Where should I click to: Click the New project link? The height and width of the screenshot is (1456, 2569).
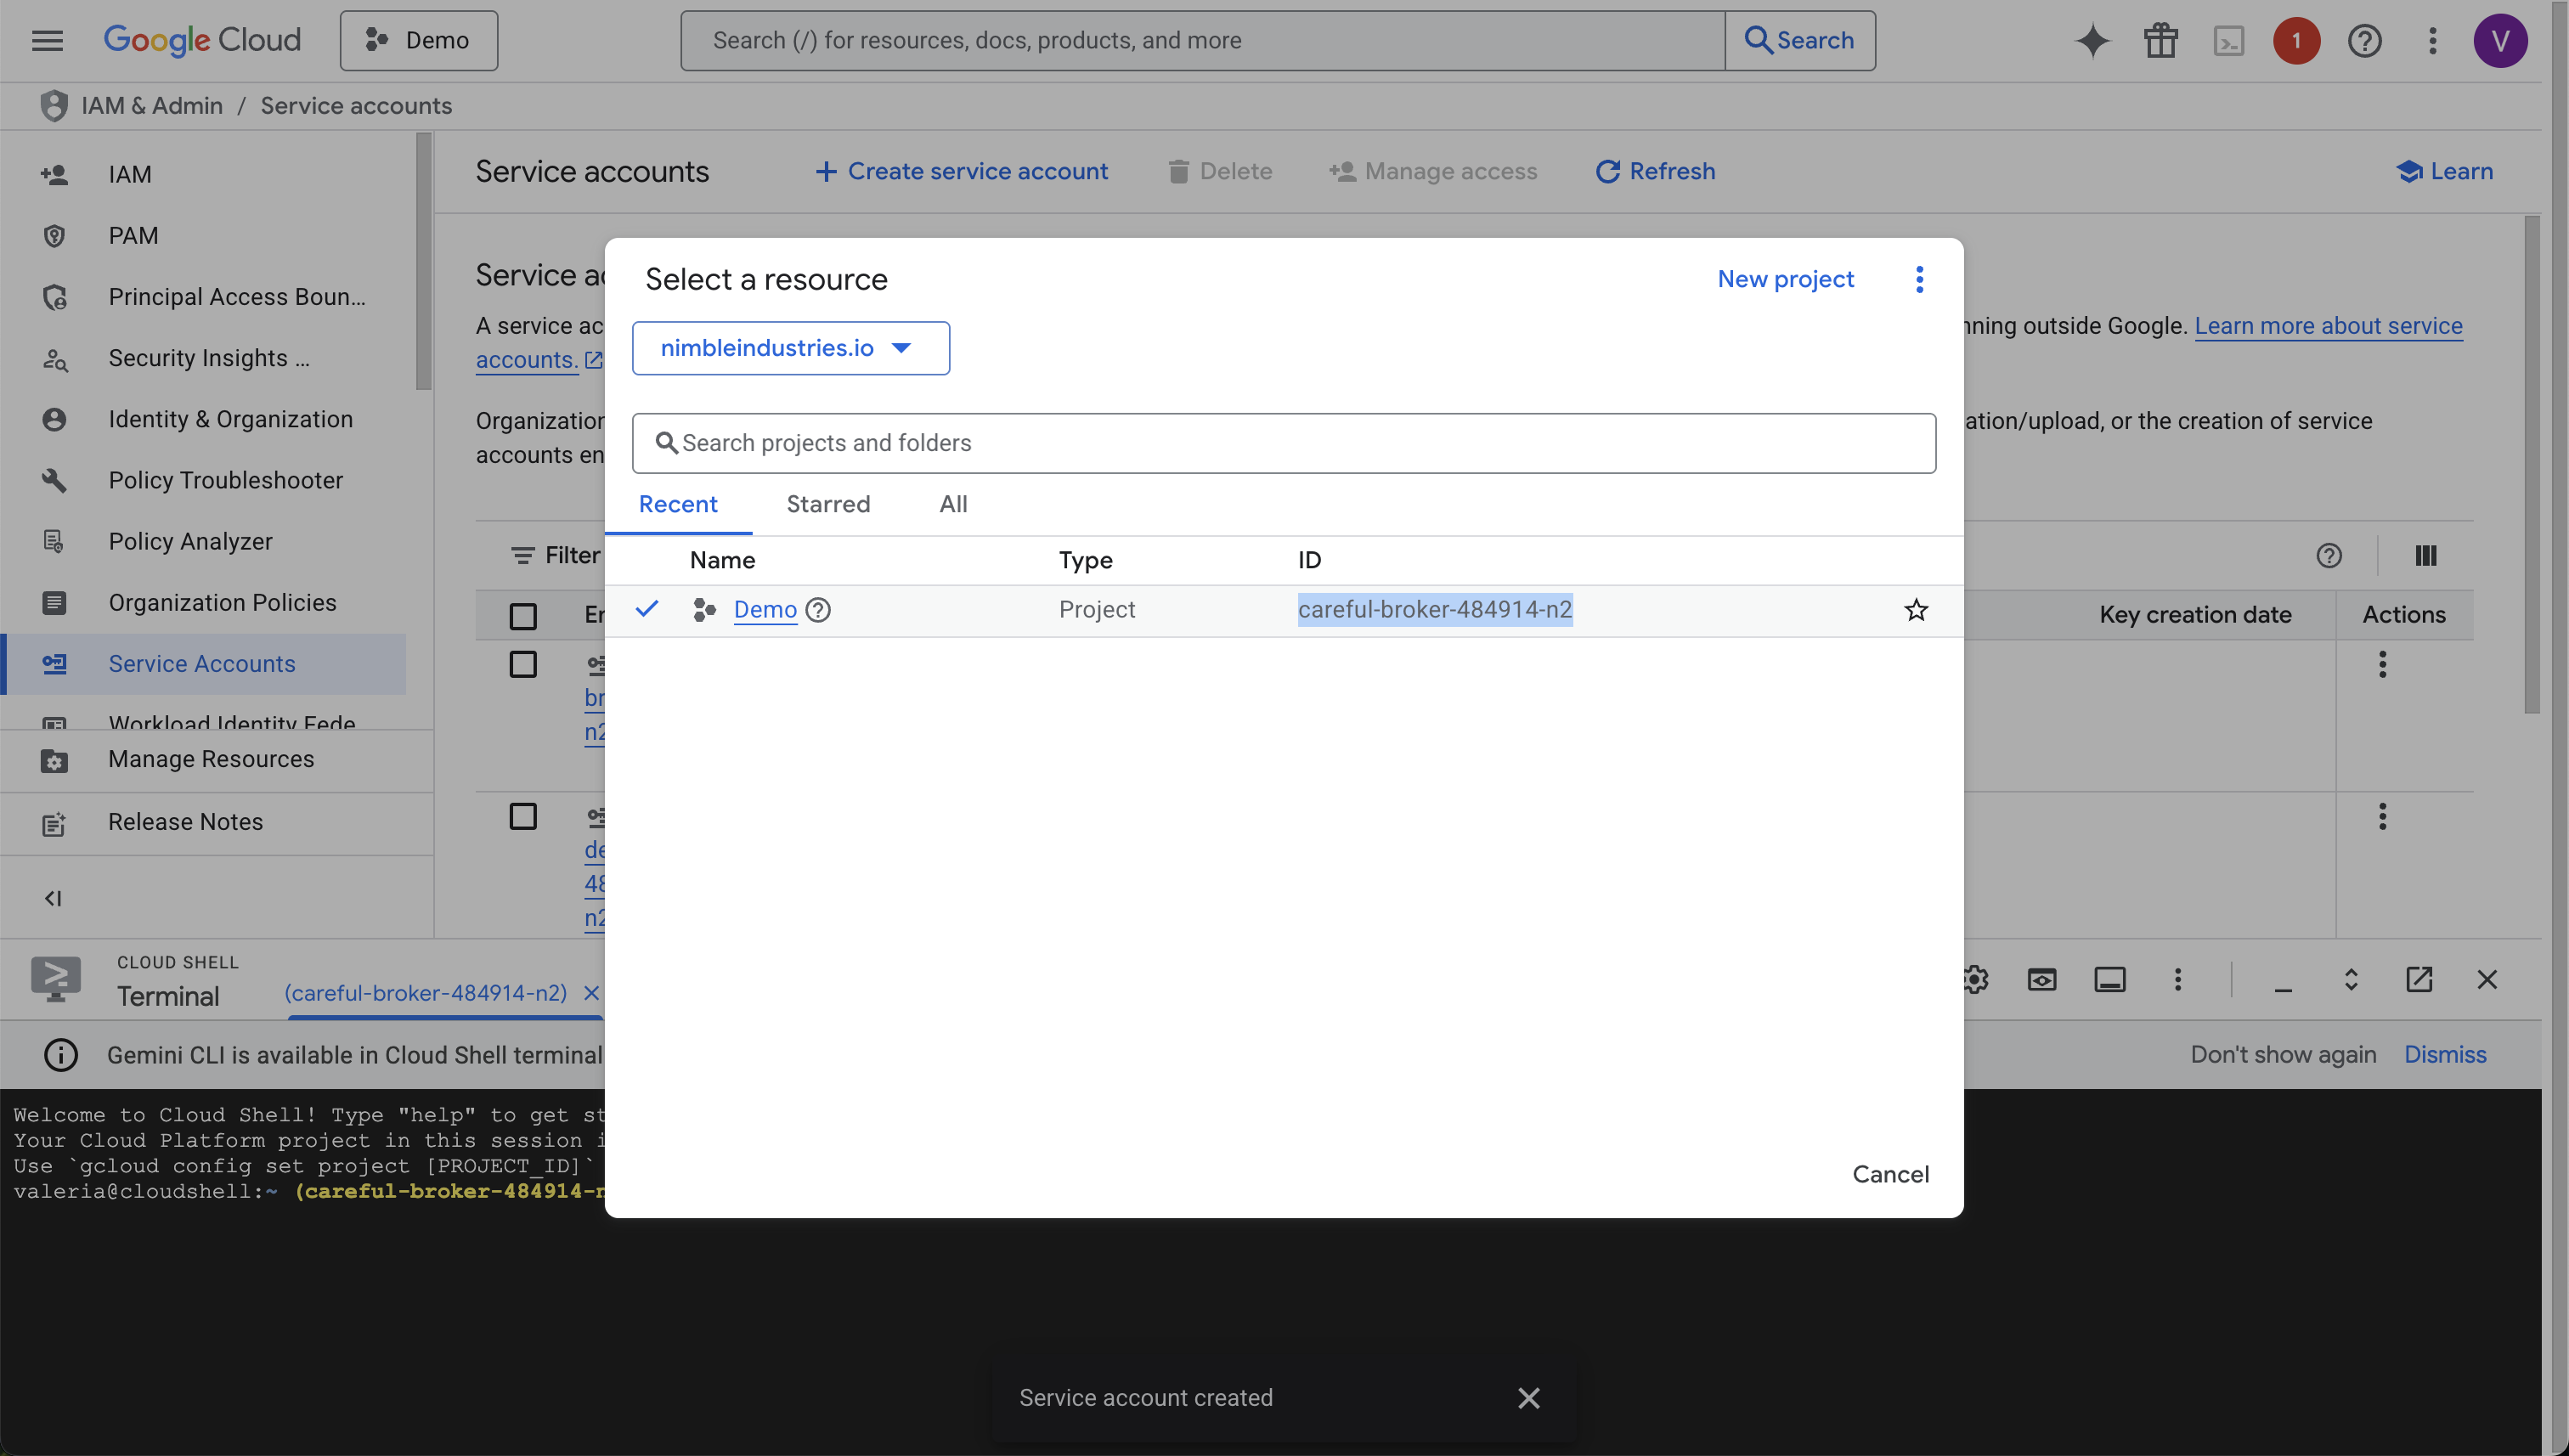(1785, 279)
